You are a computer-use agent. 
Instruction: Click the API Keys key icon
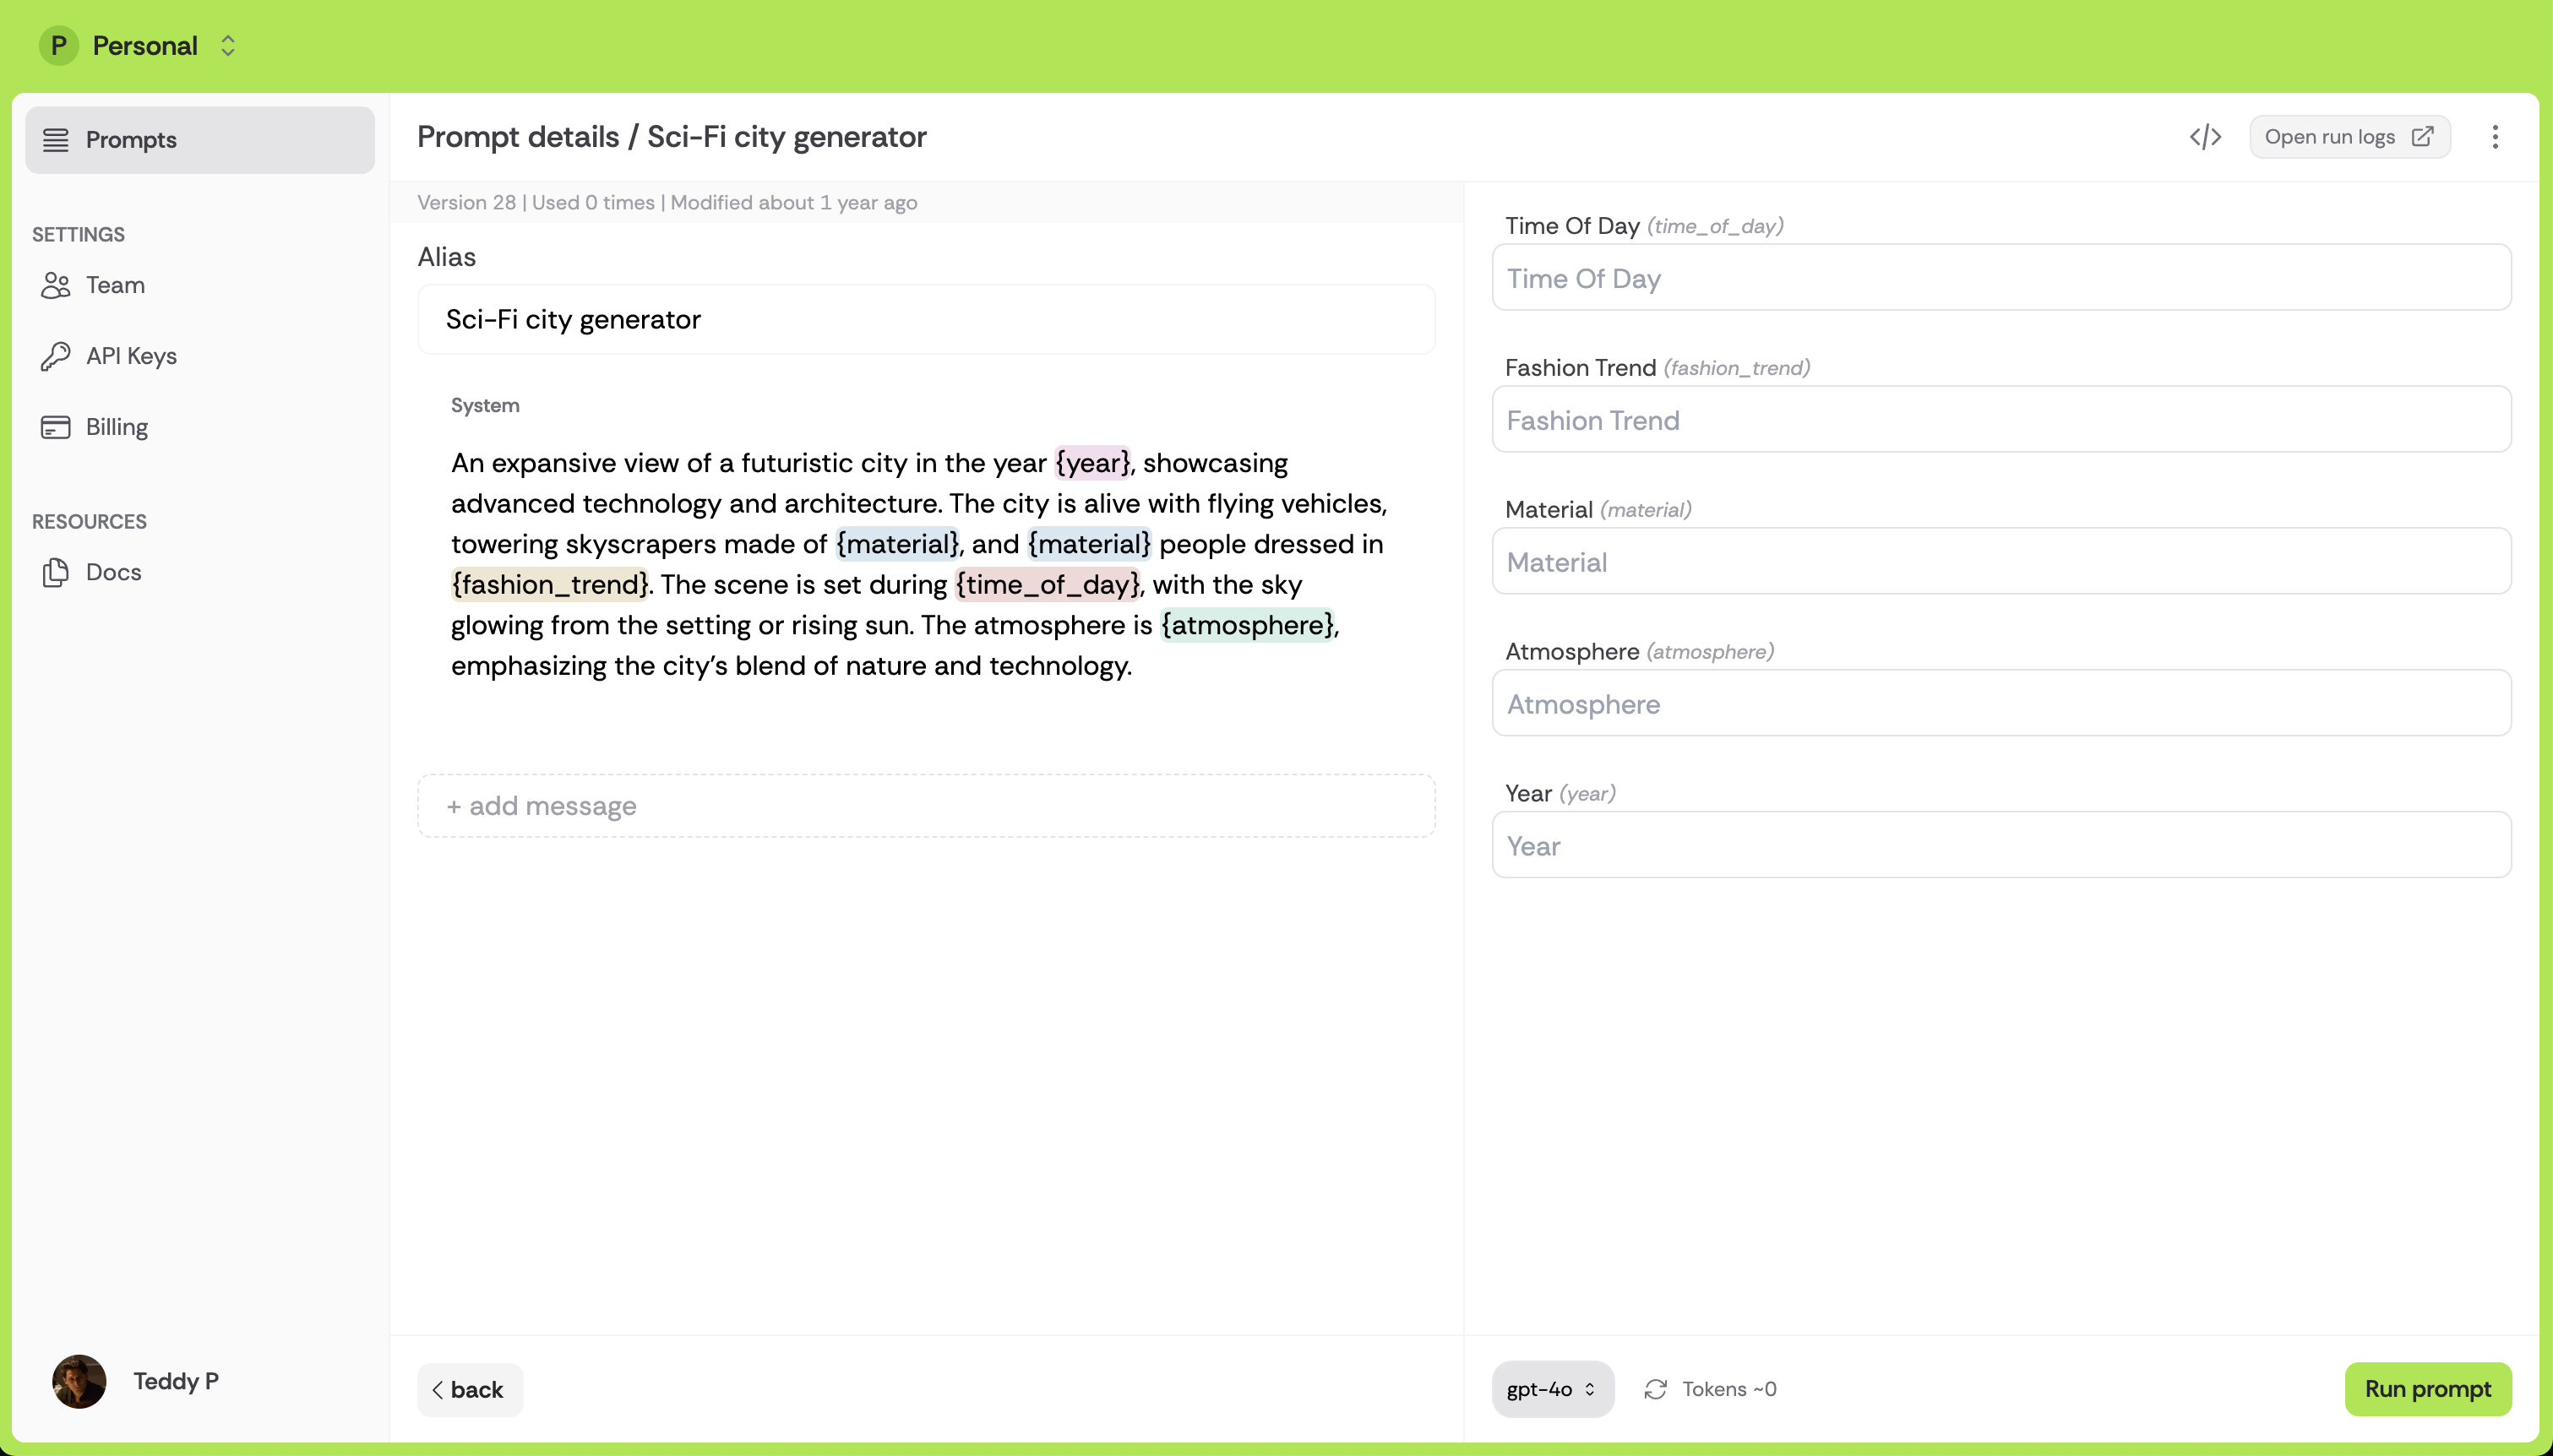pyautogui.click(x=56, y=356)
